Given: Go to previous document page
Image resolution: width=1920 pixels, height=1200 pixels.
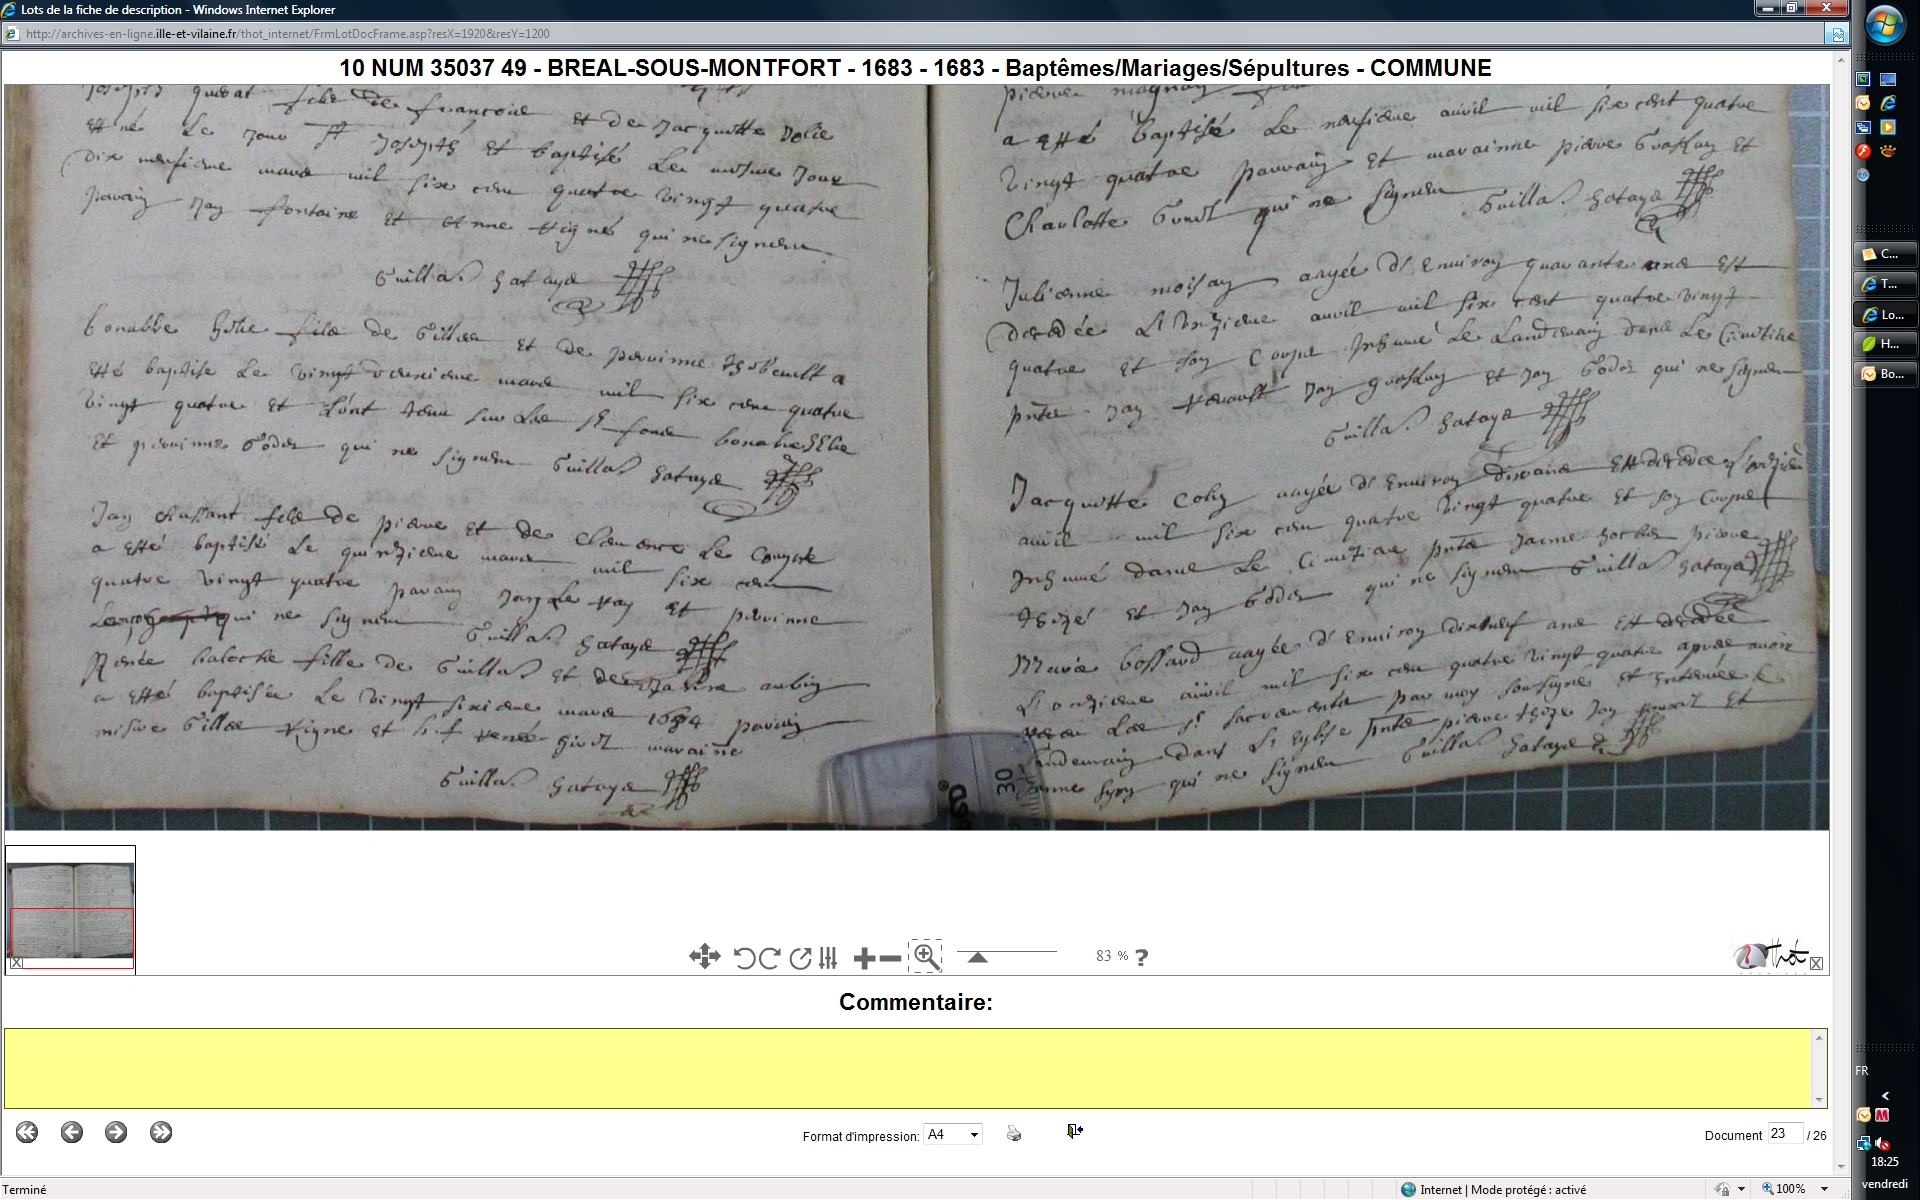Looking at the screenshot, I should pyautogui.click(x=72, y=1132).
